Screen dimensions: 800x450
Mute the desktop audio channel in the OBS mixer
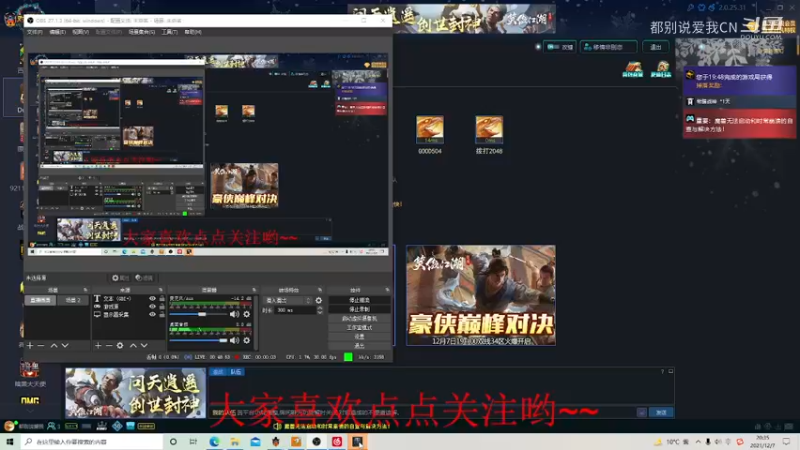(234, 340)
